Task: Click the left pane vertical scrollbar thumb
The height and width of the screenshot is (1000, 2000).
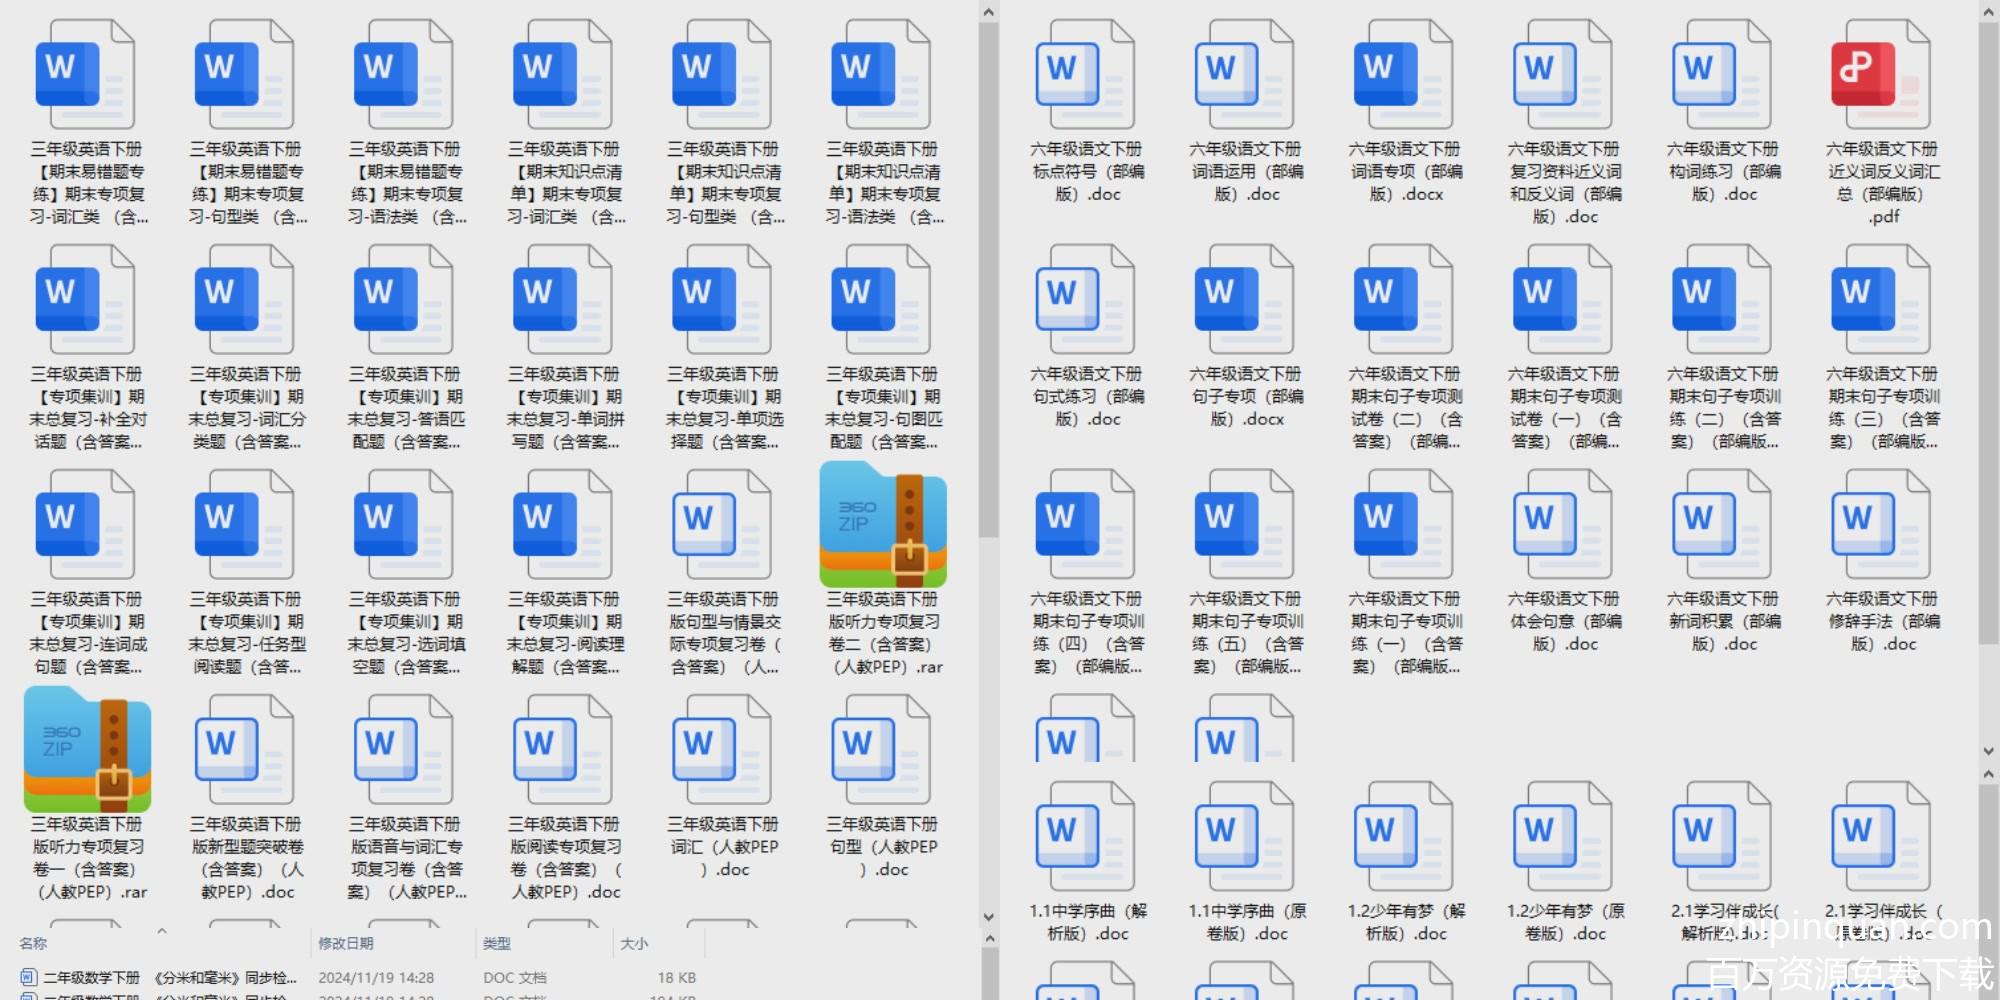Action: 988,280
